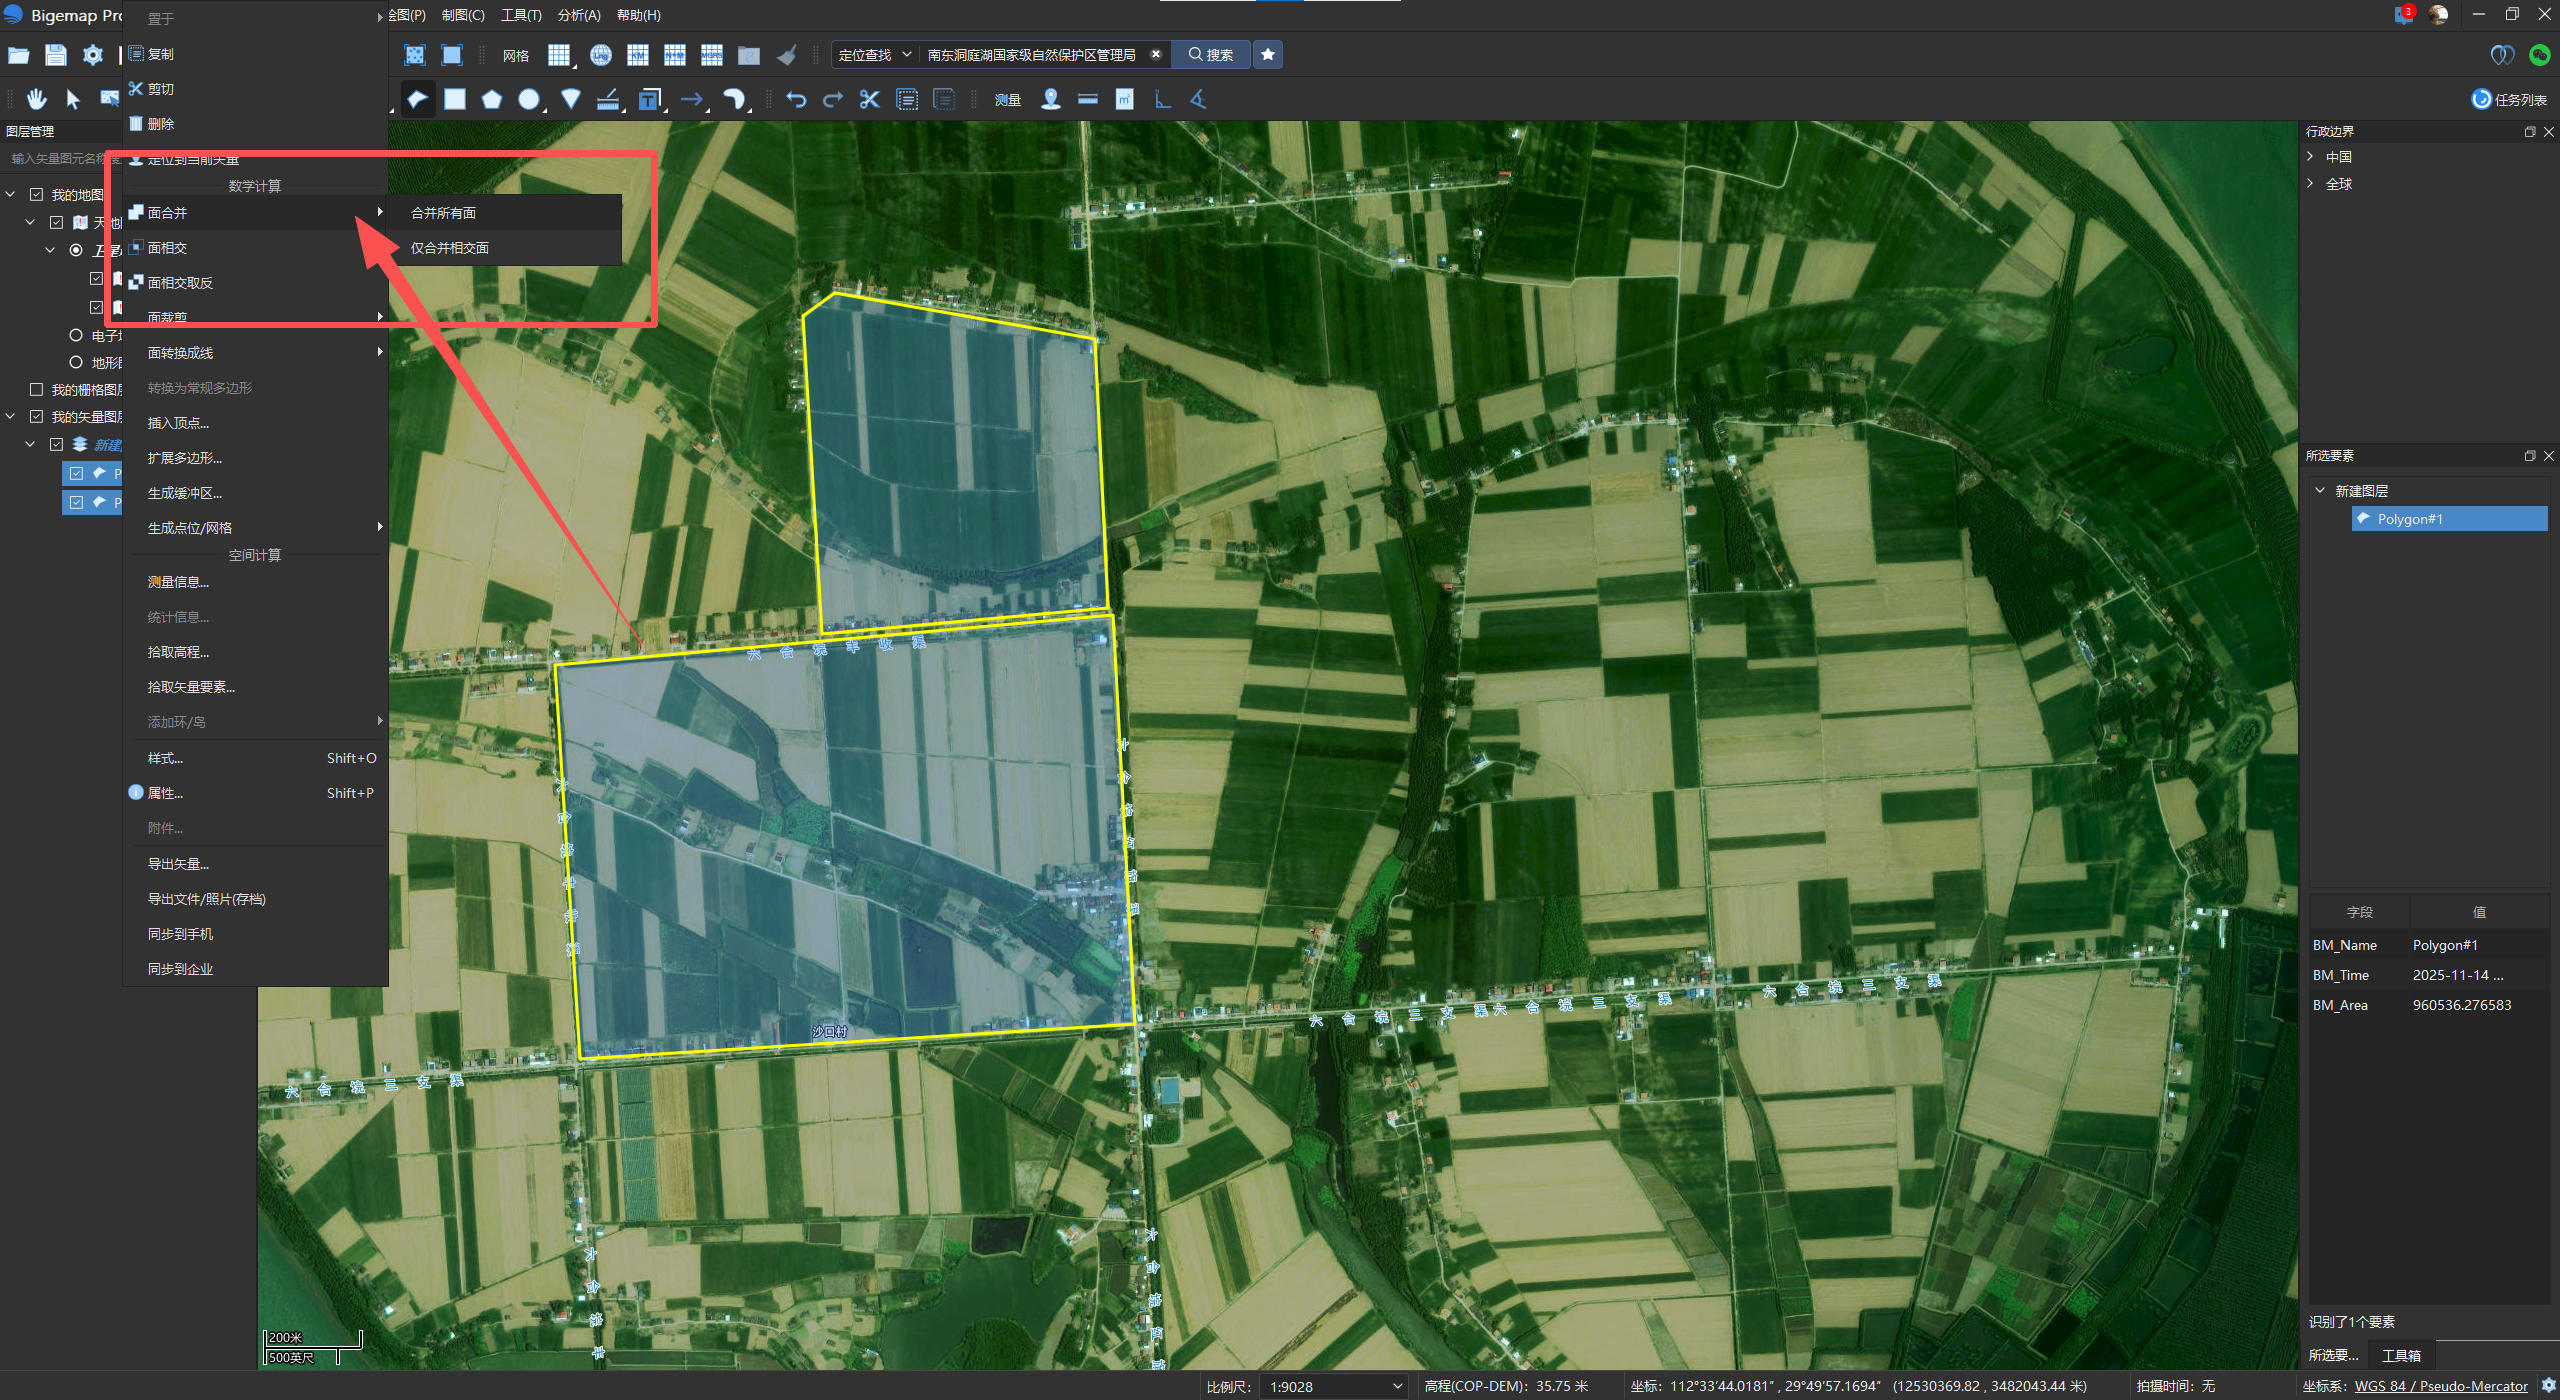Open 面转换成线 submenu
Viewport: 2560px width, 1400px height.
(x=256, y=353)
